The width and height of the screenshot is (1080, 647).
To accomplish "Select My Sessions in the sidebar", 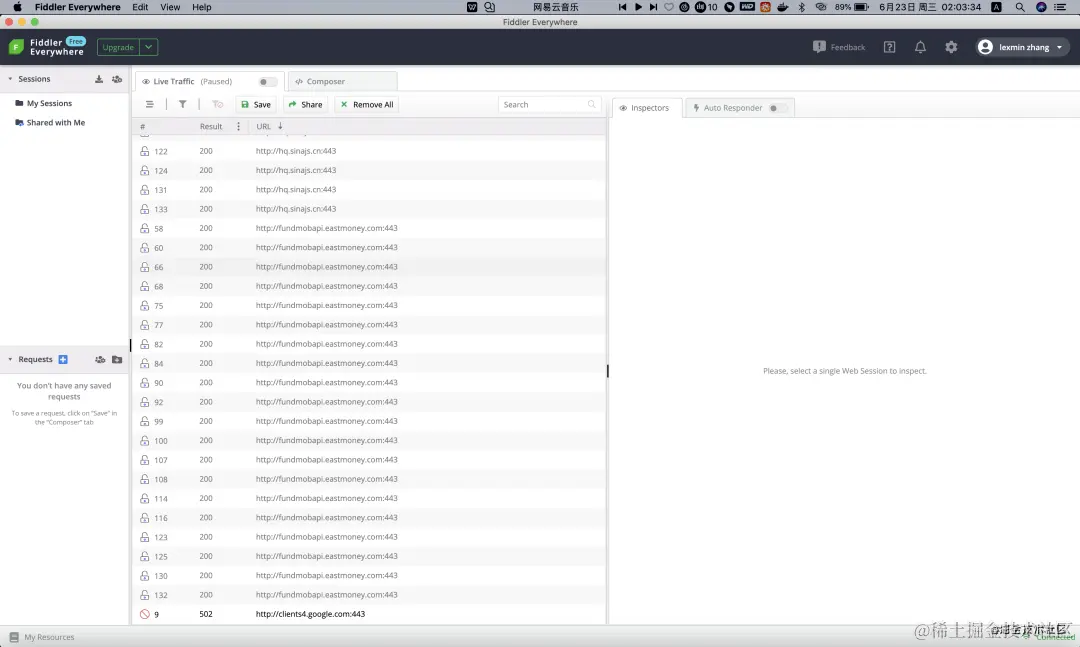I will 49,103.
